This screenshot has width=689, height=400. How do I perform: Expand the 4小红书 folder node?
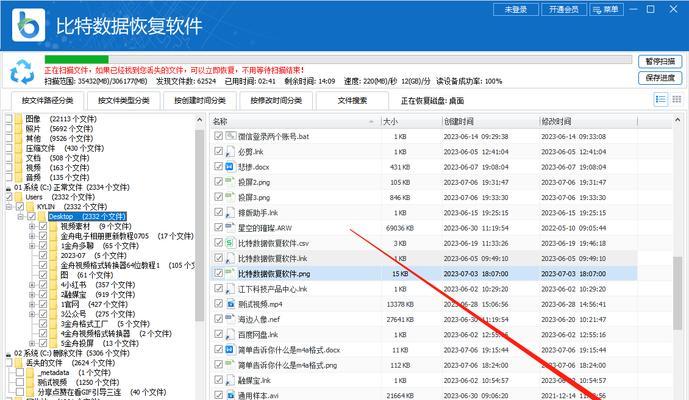point(32,285)
